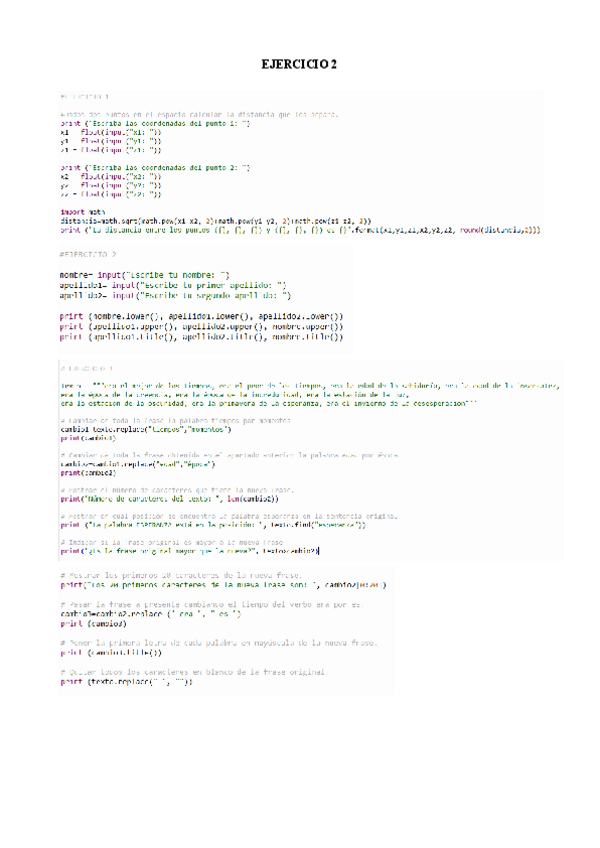Click the 'Escribe tu primer apellido' input line
The height and width of the screenshot is (848, 600).
171,284
